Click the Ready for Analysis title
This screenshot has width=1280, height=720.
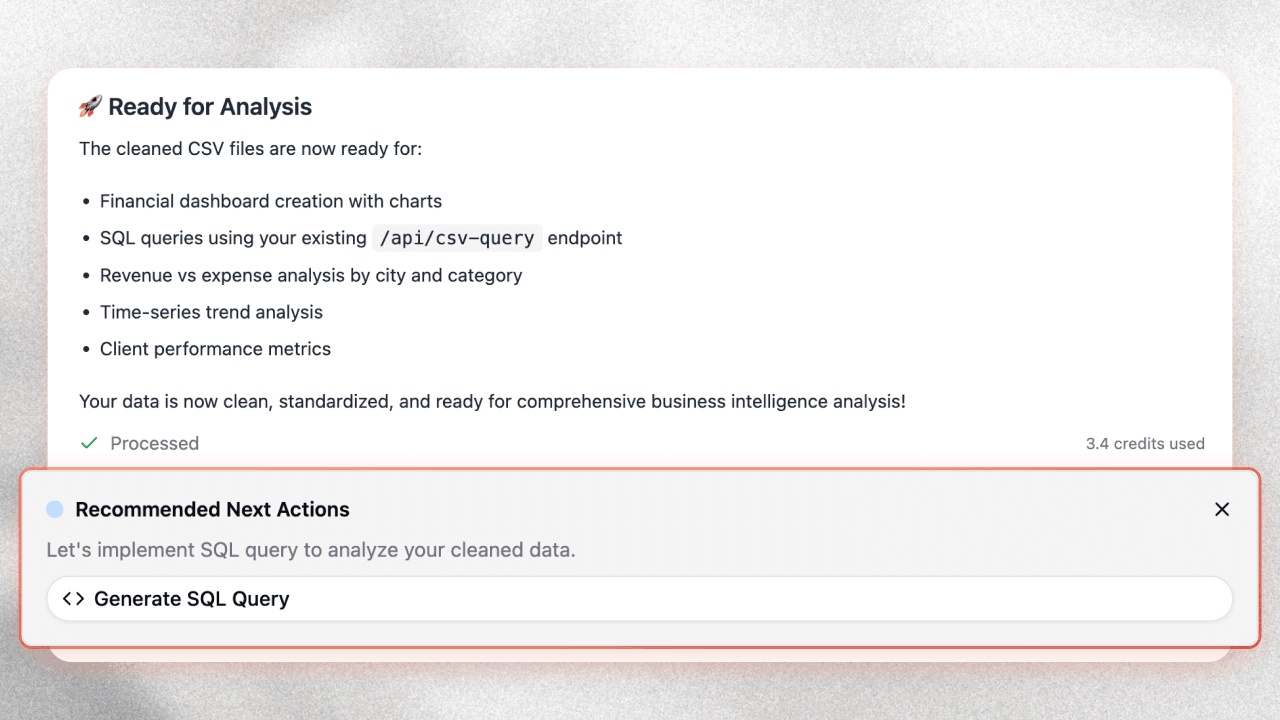pos(212,106)
